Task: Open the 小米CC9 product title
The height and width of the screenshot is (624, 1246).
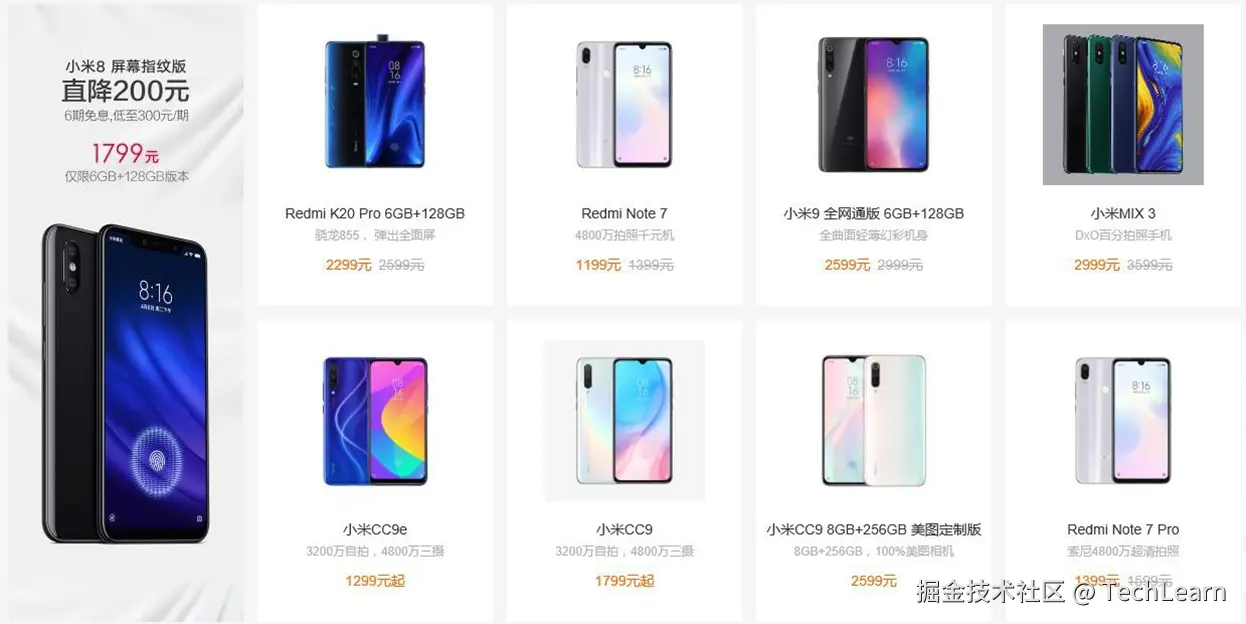Action: [624, 529]
